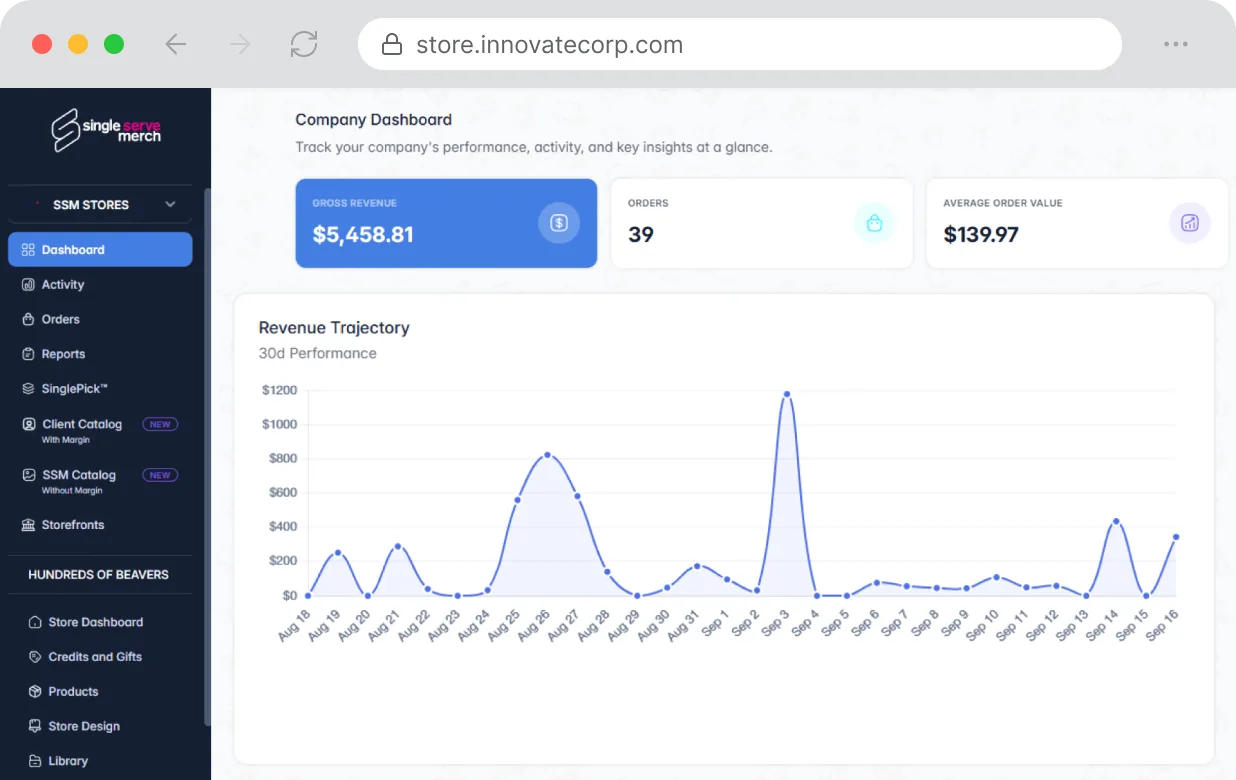Viewport: 1236px width, 780px height.
Task: Click the dollar icon on Gross Revenue card
Action: click(x=559, y=223)
